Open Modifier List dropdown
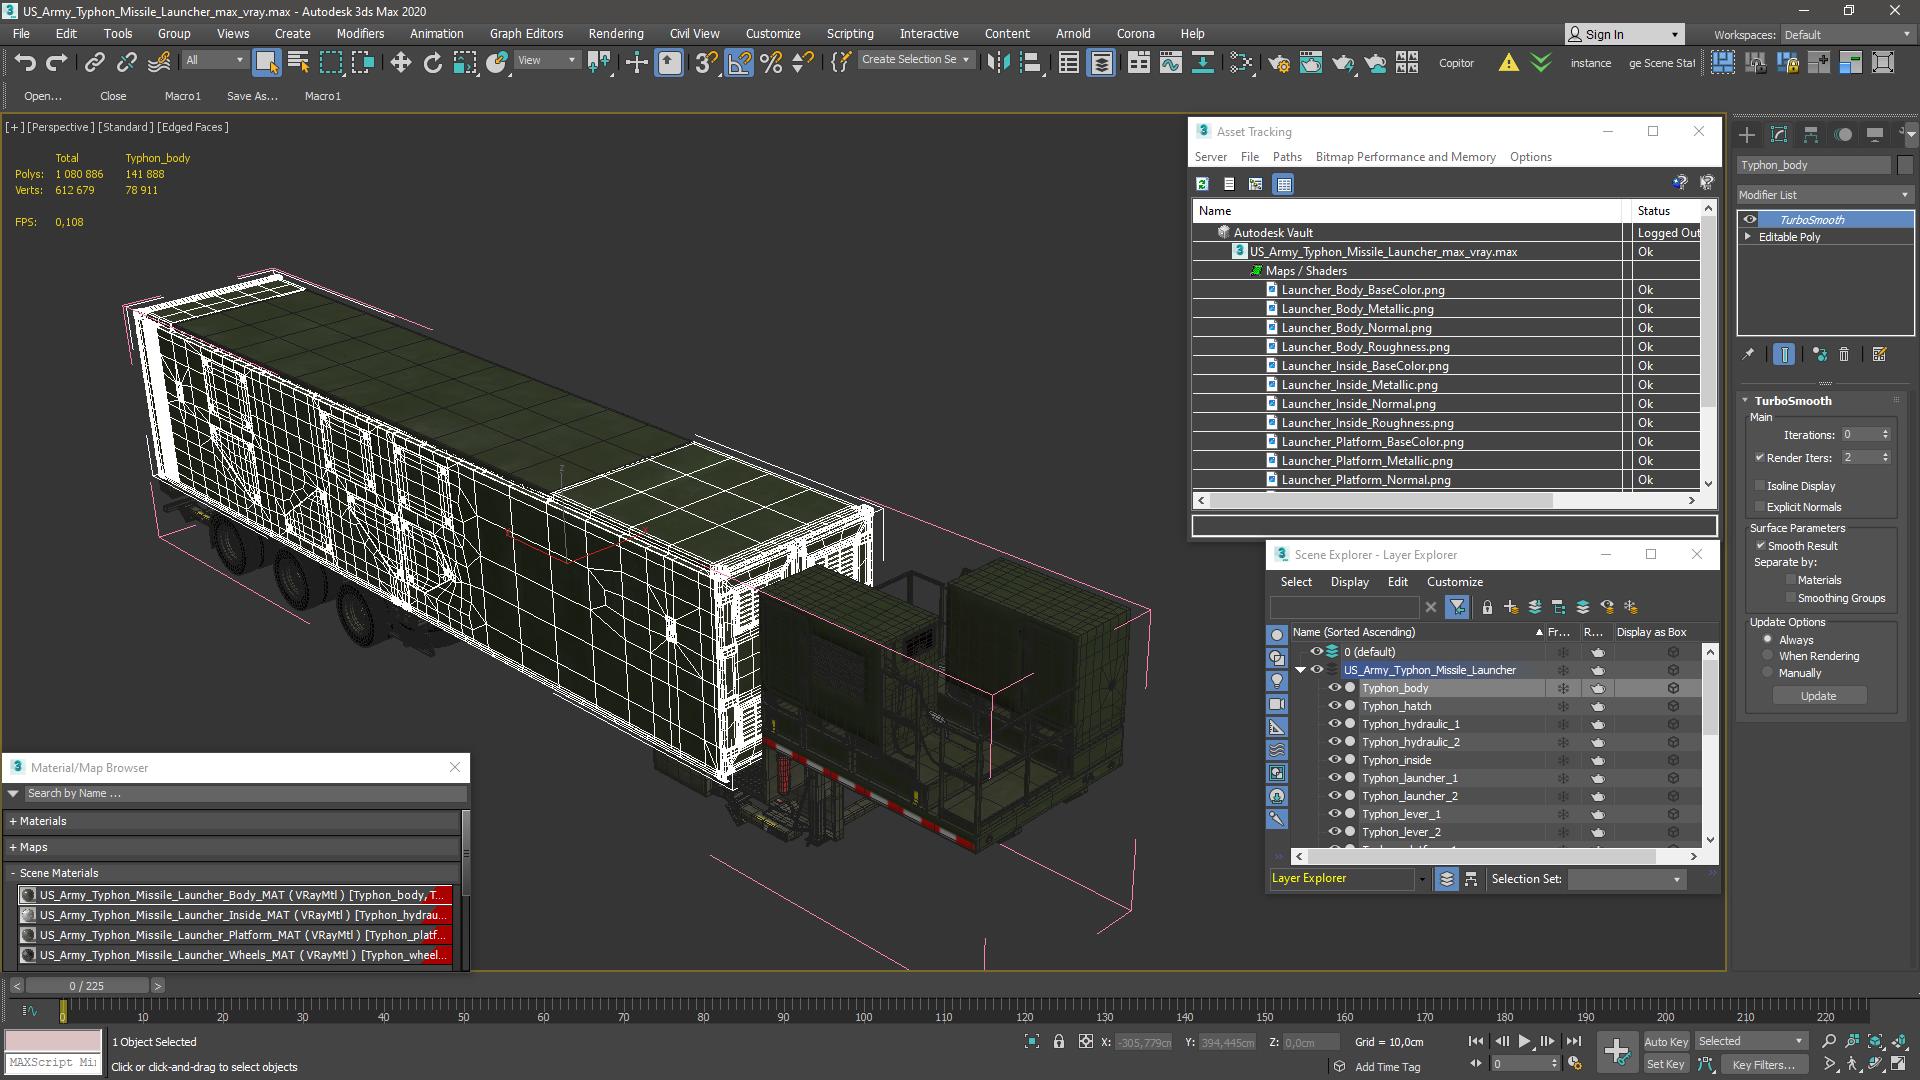The height and width of the screenshot is (1080, 1920). click(1824, 195)
